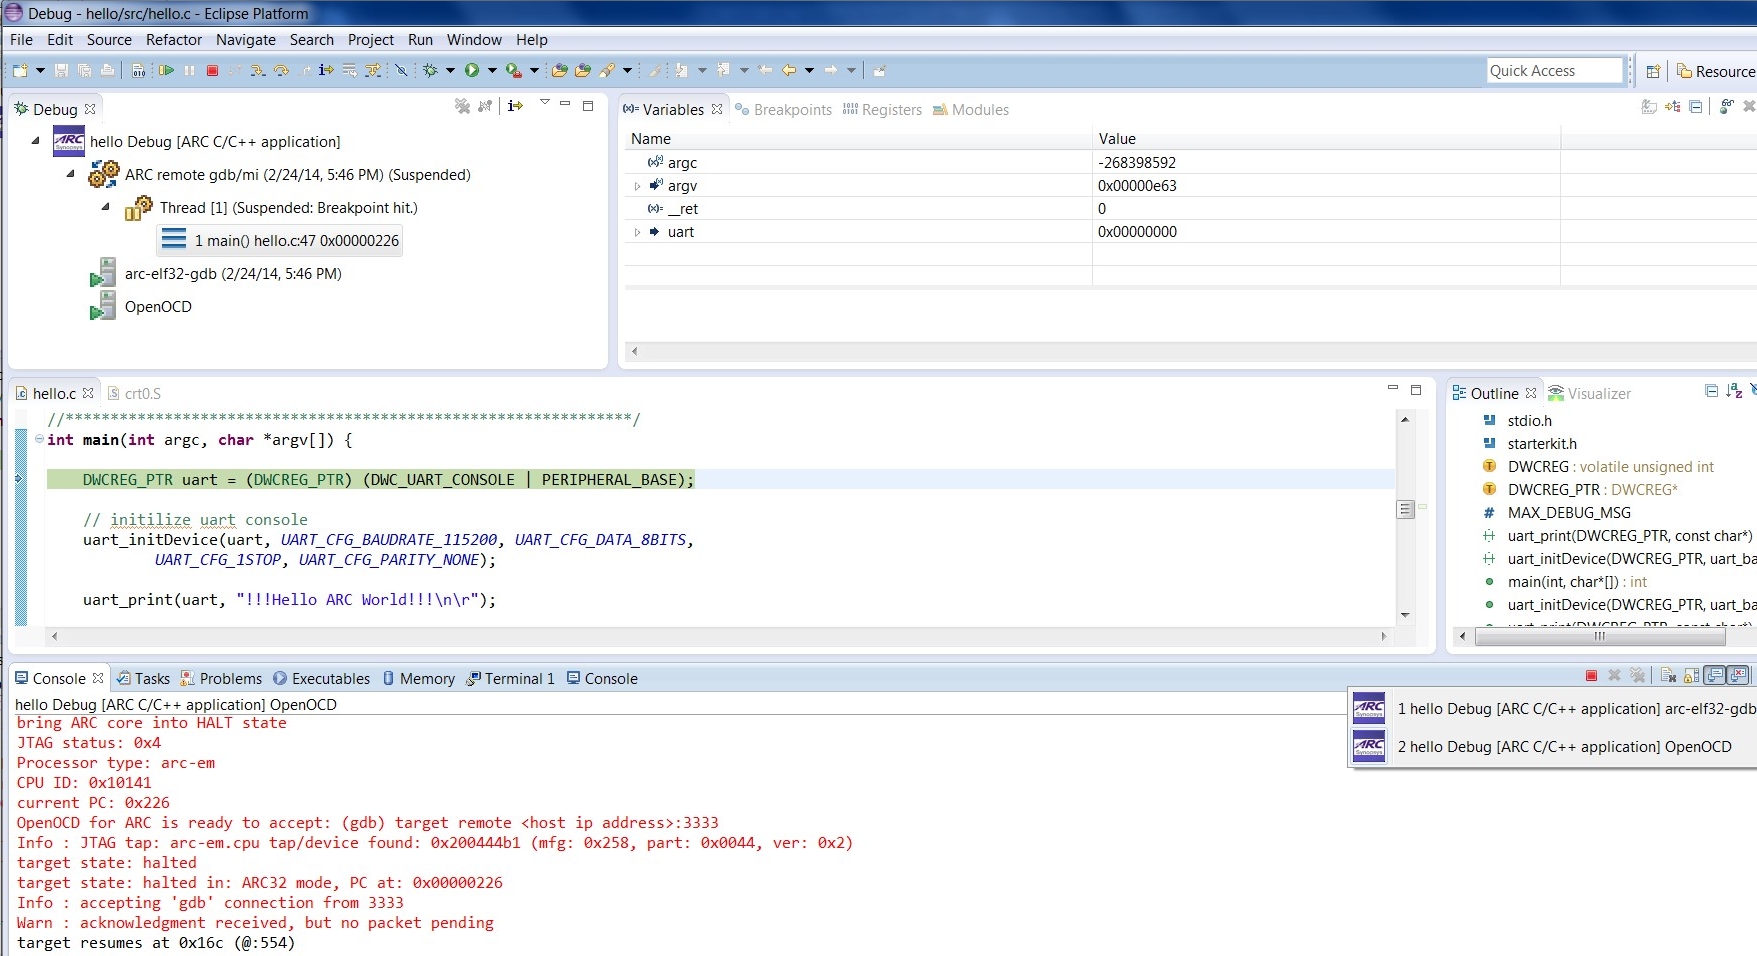Click the Outline sort alphabetically icon
Viewport: 1757px width, 956px height.
coord(1735,390)
